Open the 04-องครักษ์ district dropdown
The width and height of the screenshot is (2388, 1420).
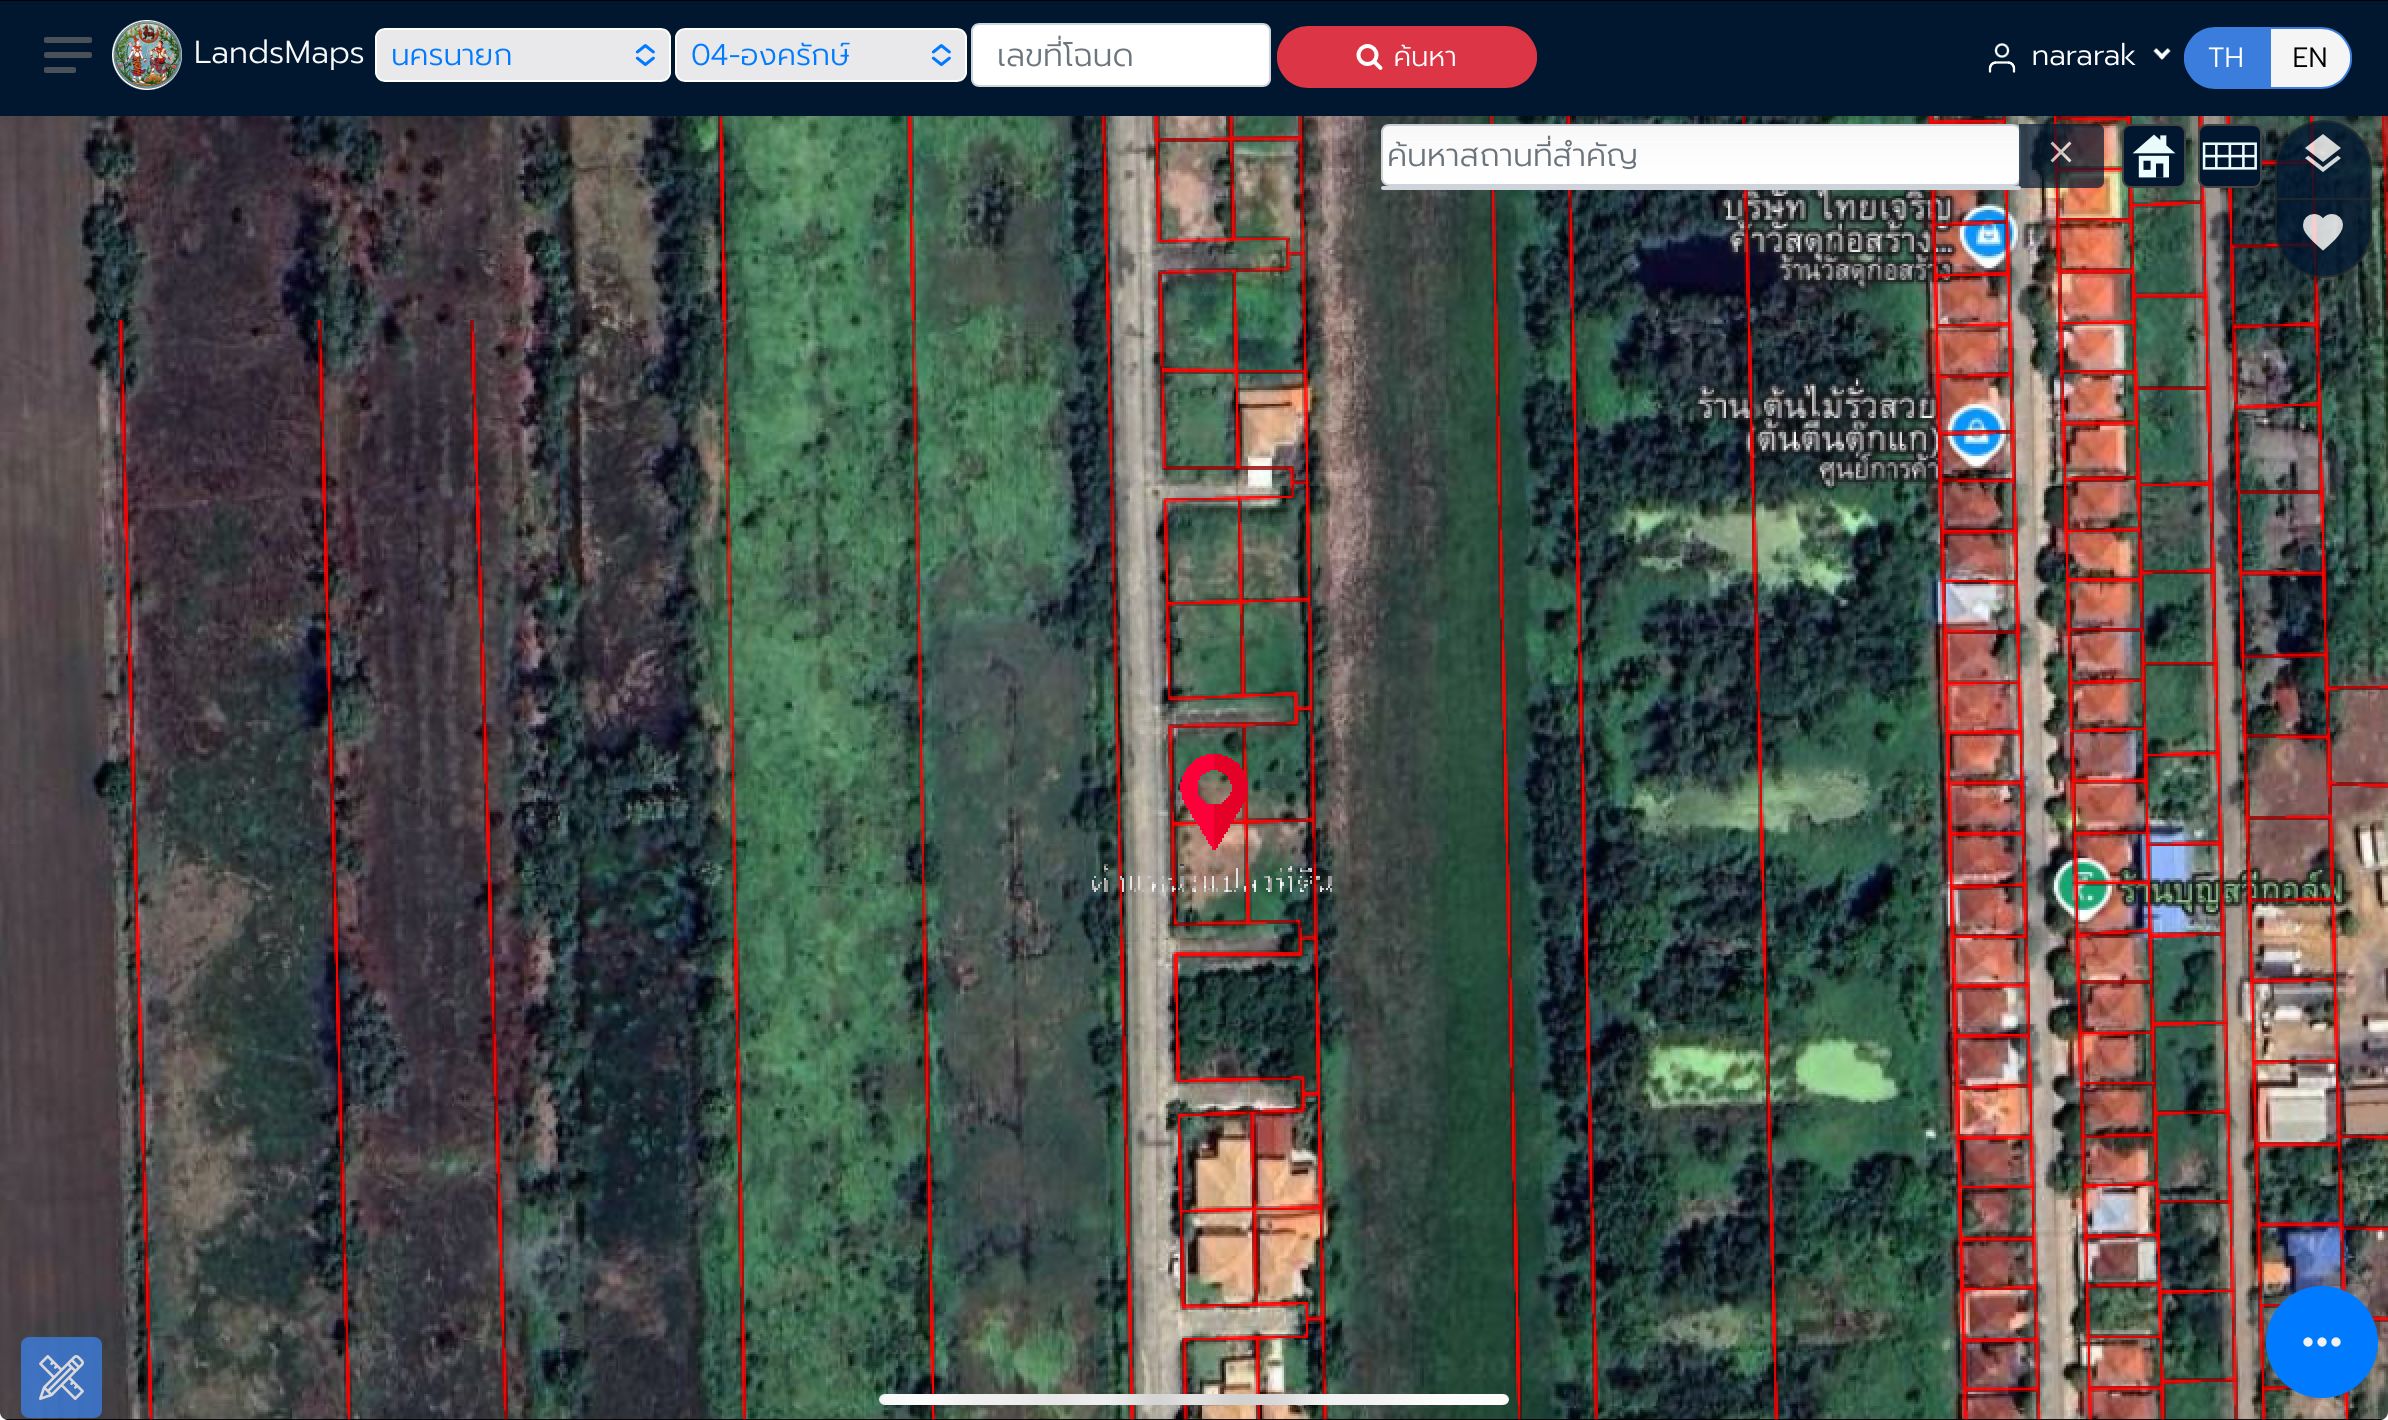click(820, 55)
